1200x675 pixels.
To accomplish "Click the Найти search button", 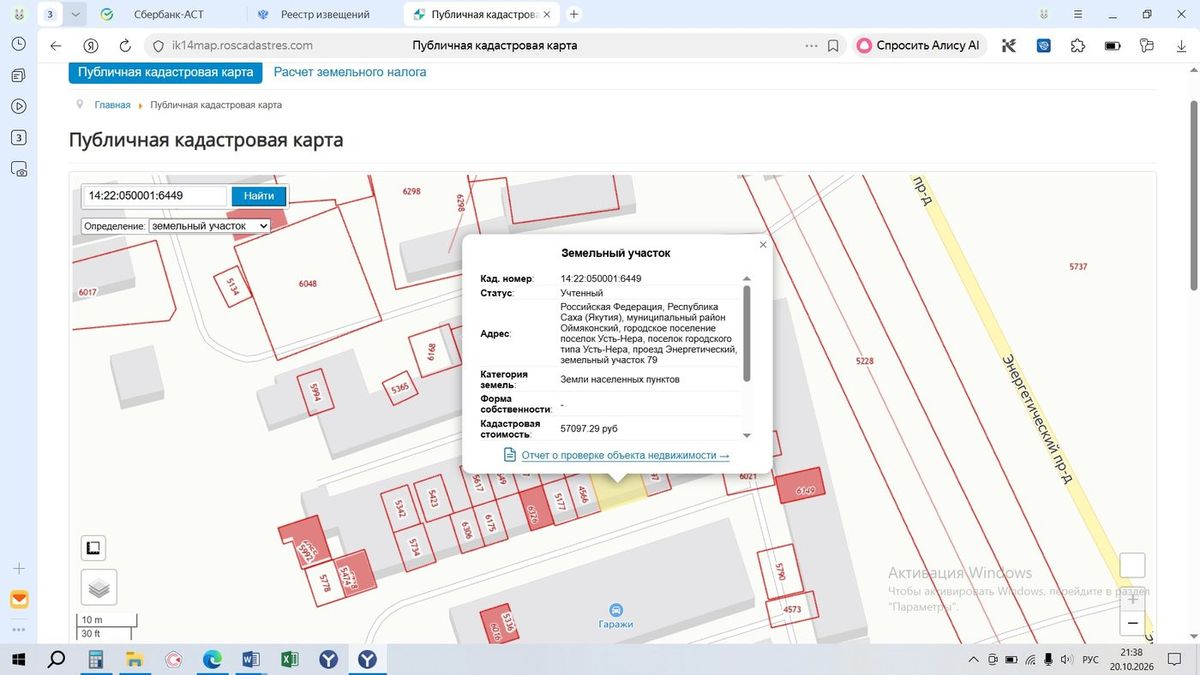I will [259, 196].
